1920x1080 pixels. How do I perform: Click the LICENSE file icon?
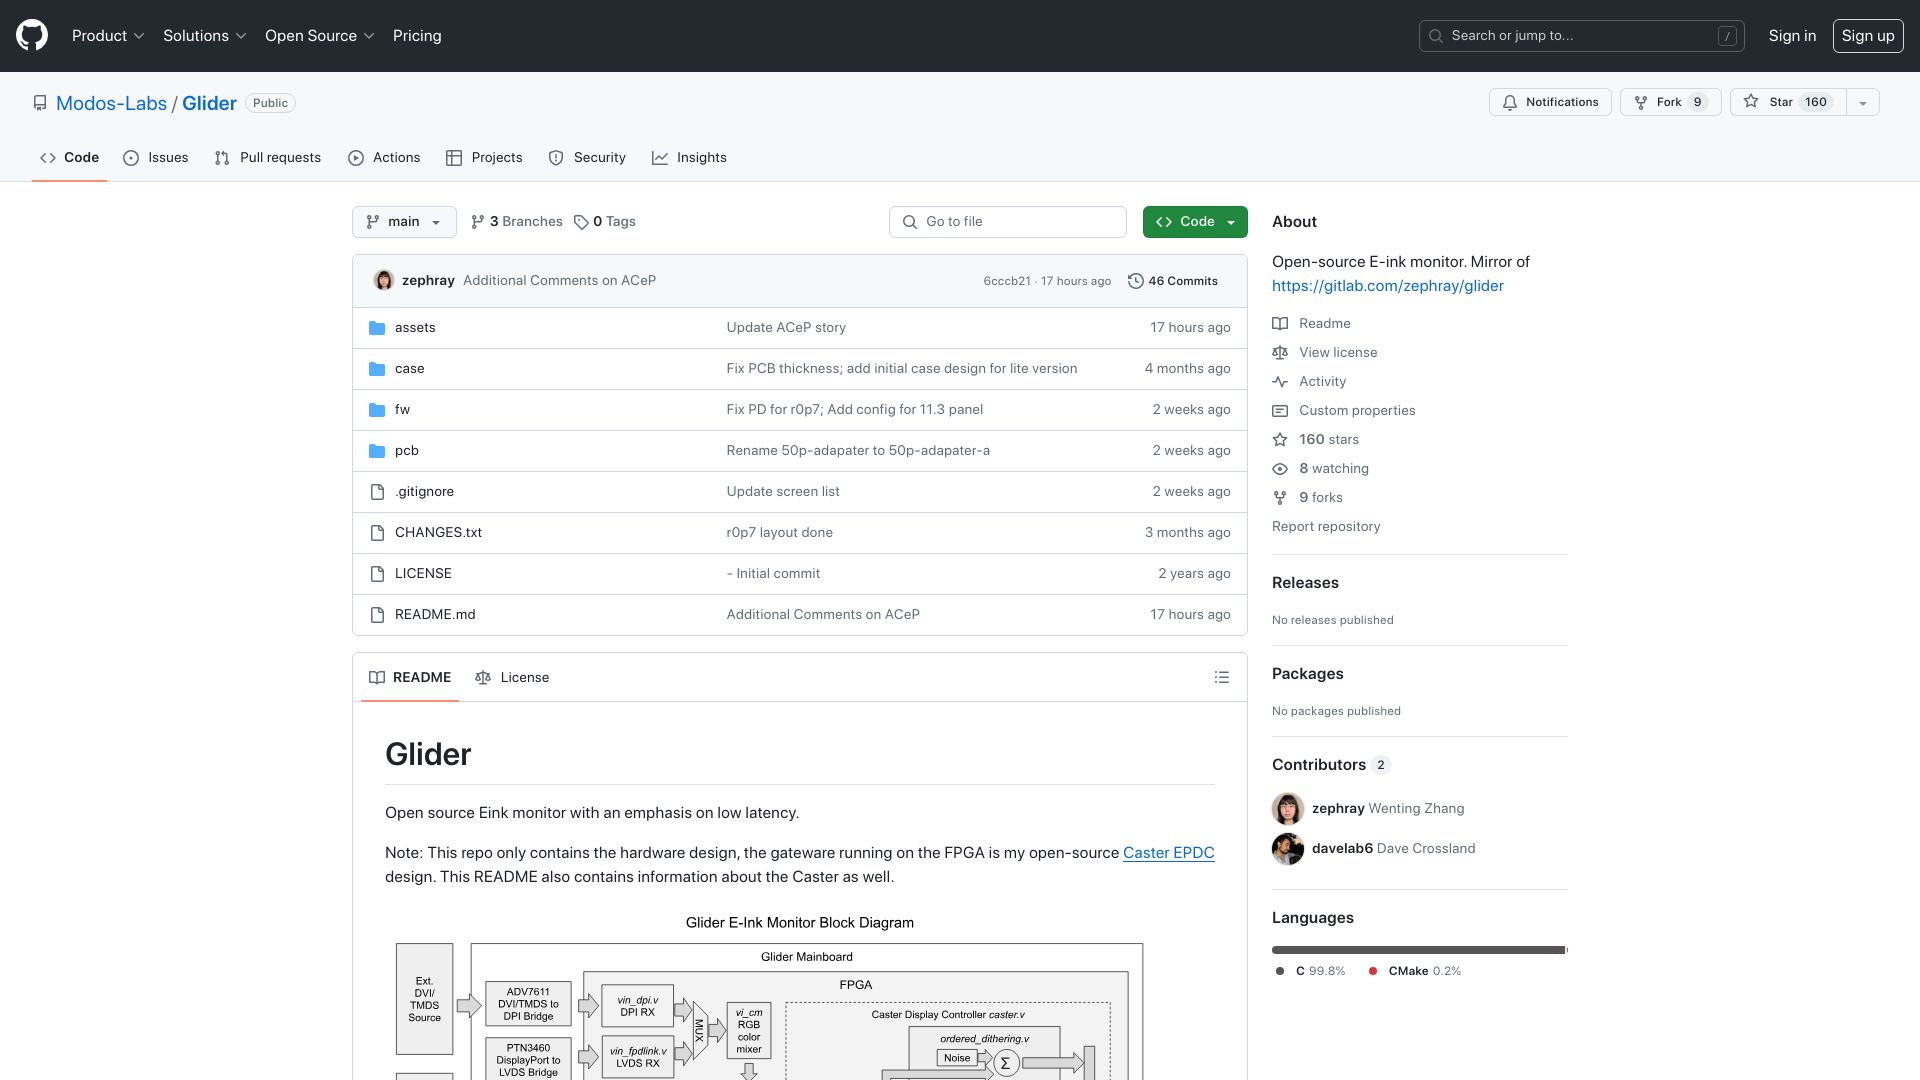(x=377, y=574)
